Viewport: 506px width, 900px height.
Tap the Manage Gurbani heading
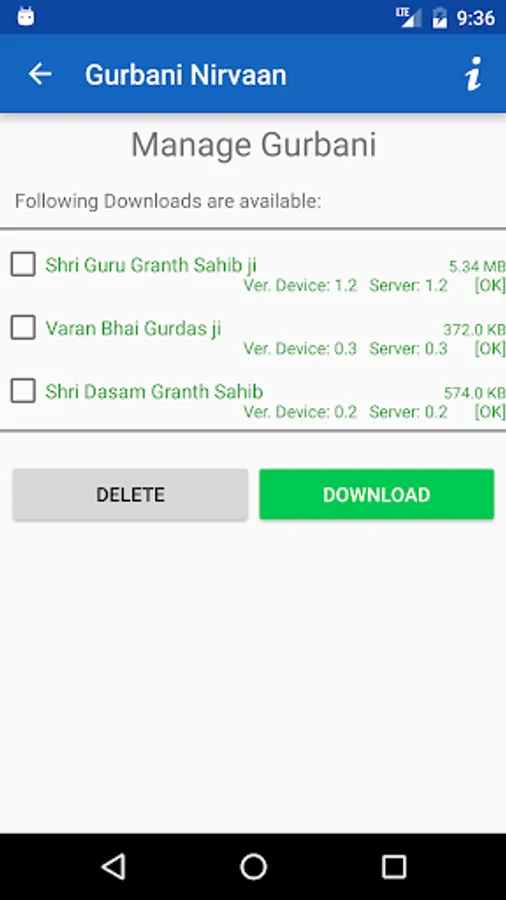[x=254, y=145]
